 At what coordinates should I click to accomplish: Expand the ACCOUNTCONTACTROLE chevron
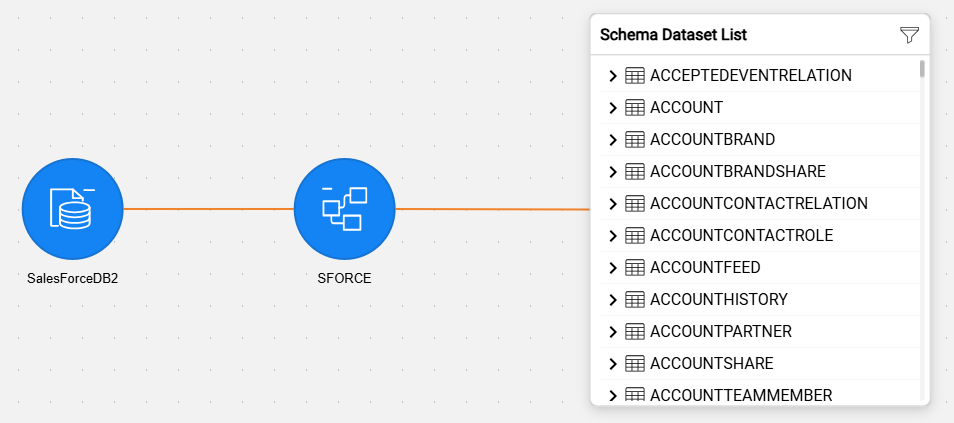pyautogui.click(x=613, y=236)
